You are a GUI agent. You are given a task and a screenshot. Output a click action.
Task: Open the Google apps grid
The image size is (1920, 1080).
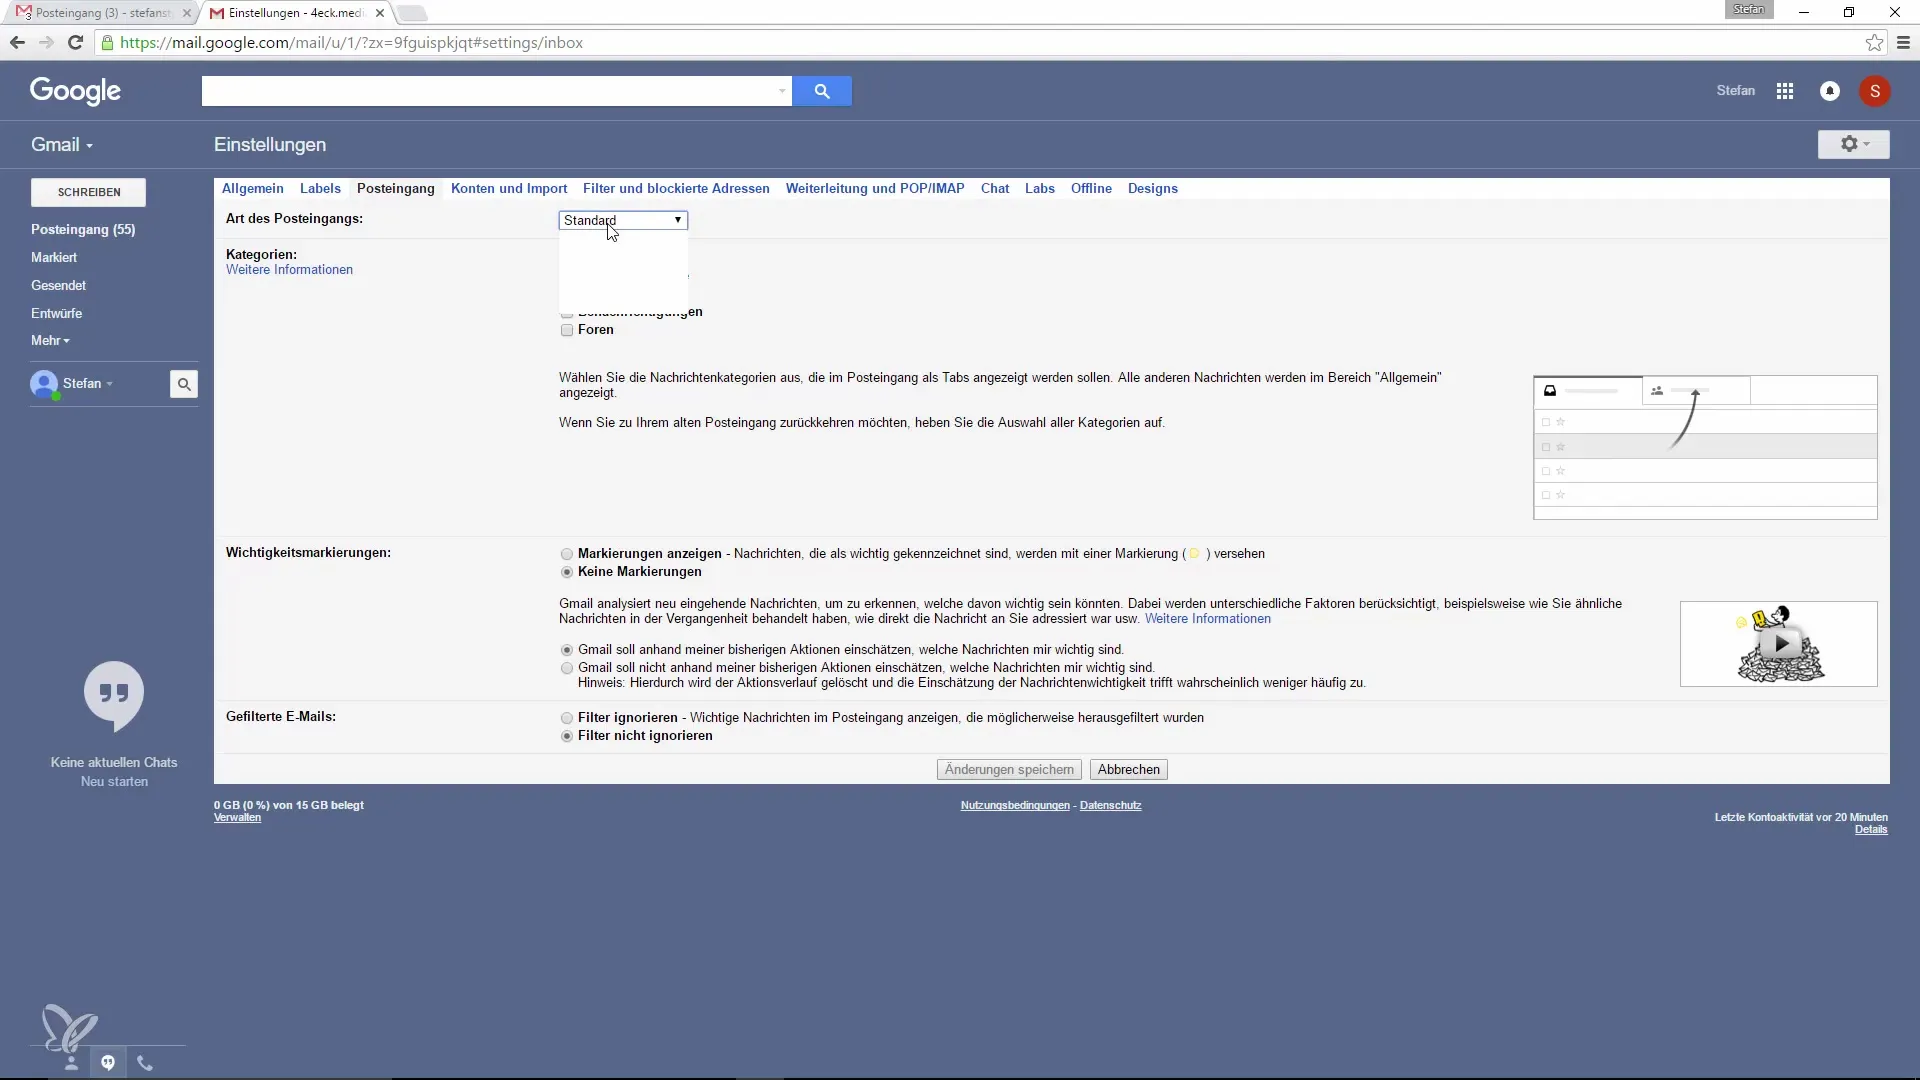pos(1785,91)
